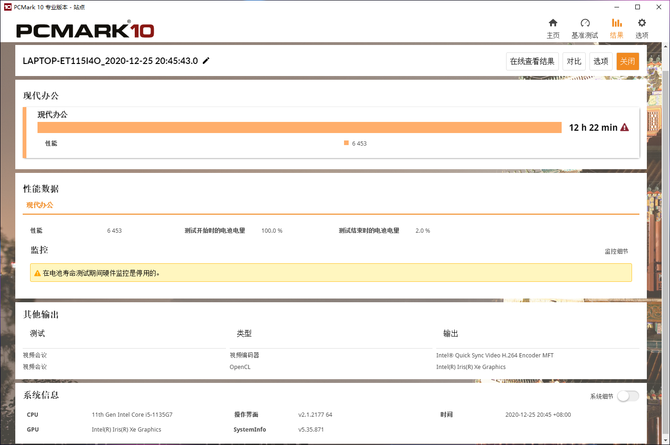
Task: Click the pencil icon to rename the result
Action: (x=207, y=61)
